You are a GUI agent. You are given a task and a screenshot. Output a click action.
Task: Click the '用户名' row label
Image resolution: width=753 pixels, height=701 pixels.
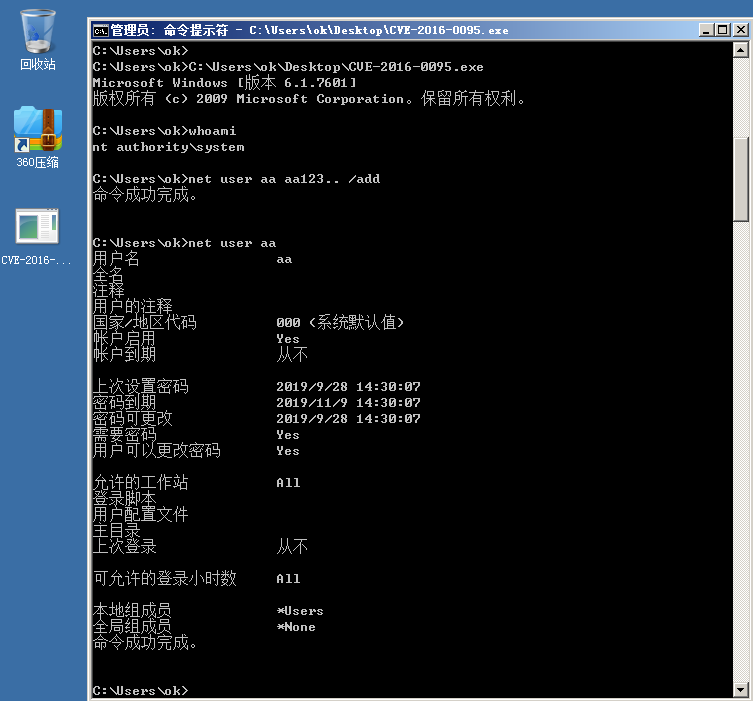tap(116, 259)
